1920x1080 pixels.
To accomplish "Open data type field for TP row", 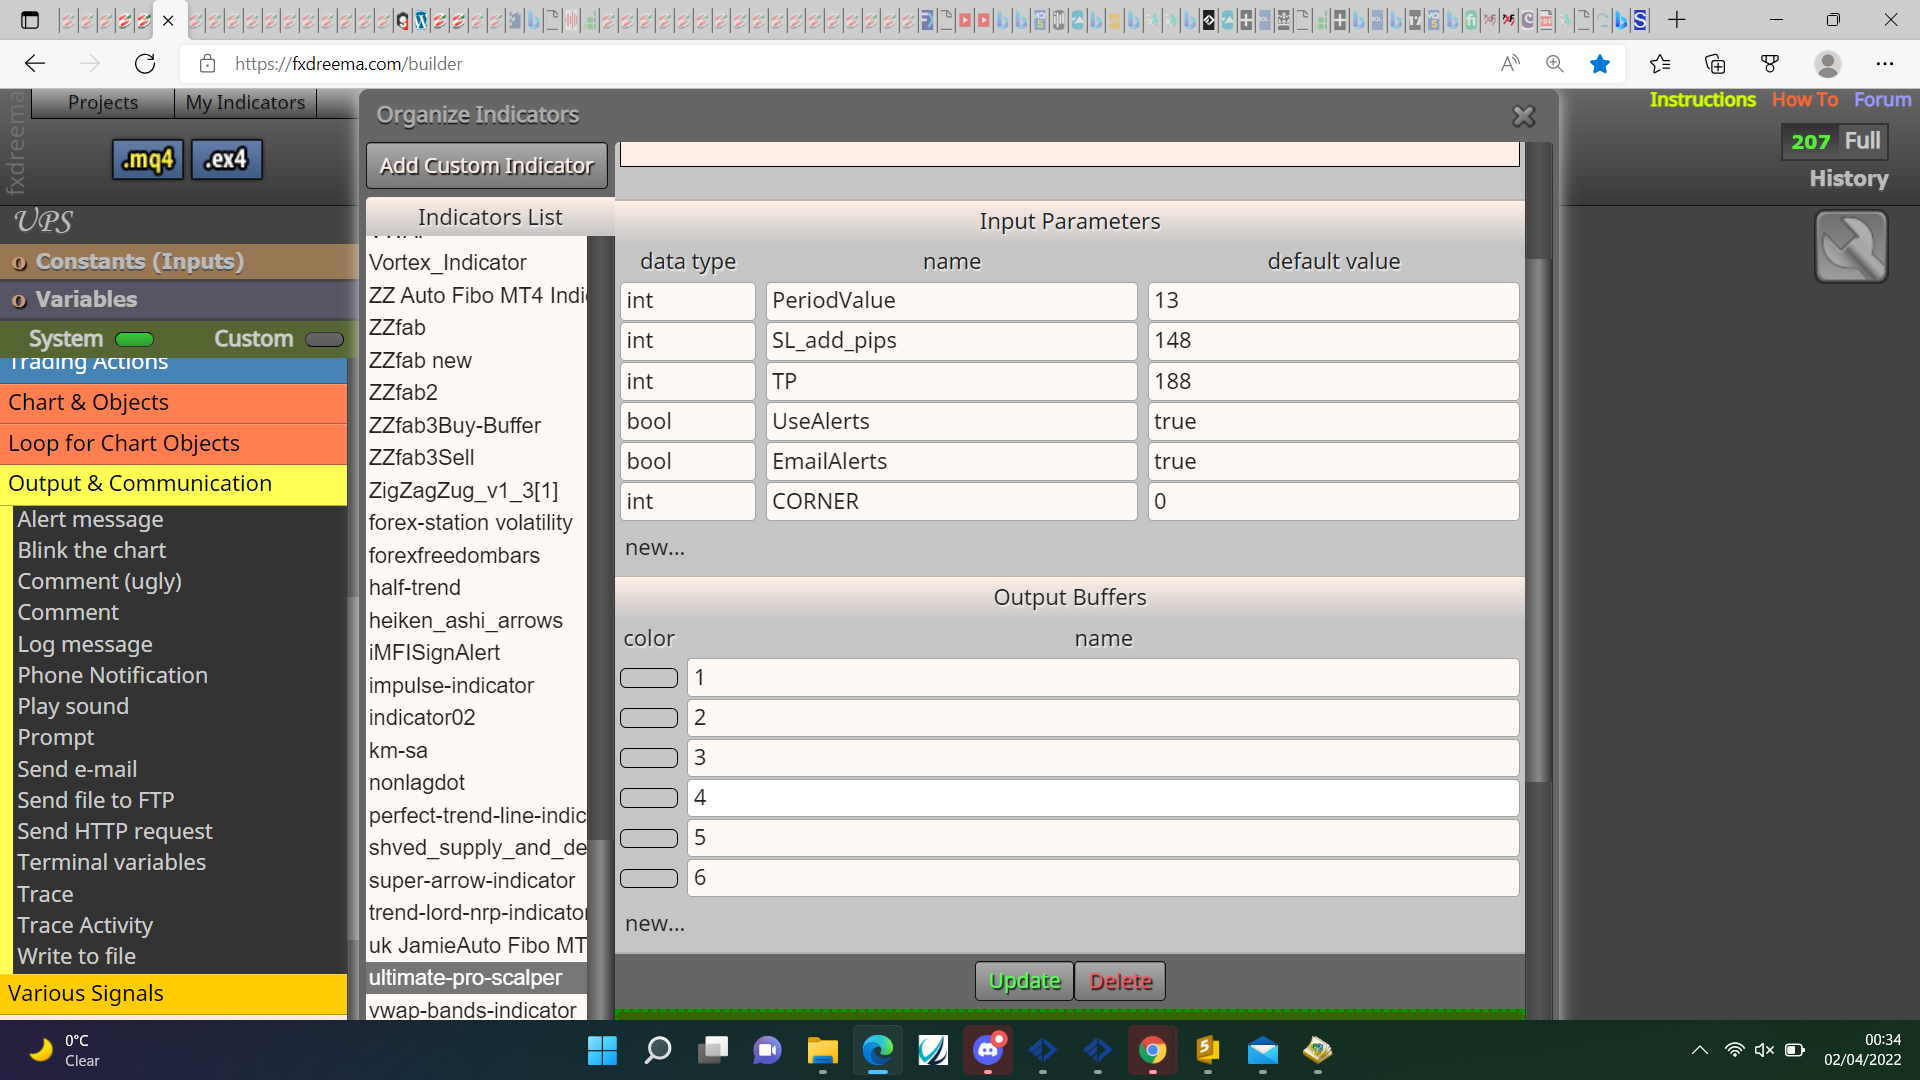I will 688,382.
